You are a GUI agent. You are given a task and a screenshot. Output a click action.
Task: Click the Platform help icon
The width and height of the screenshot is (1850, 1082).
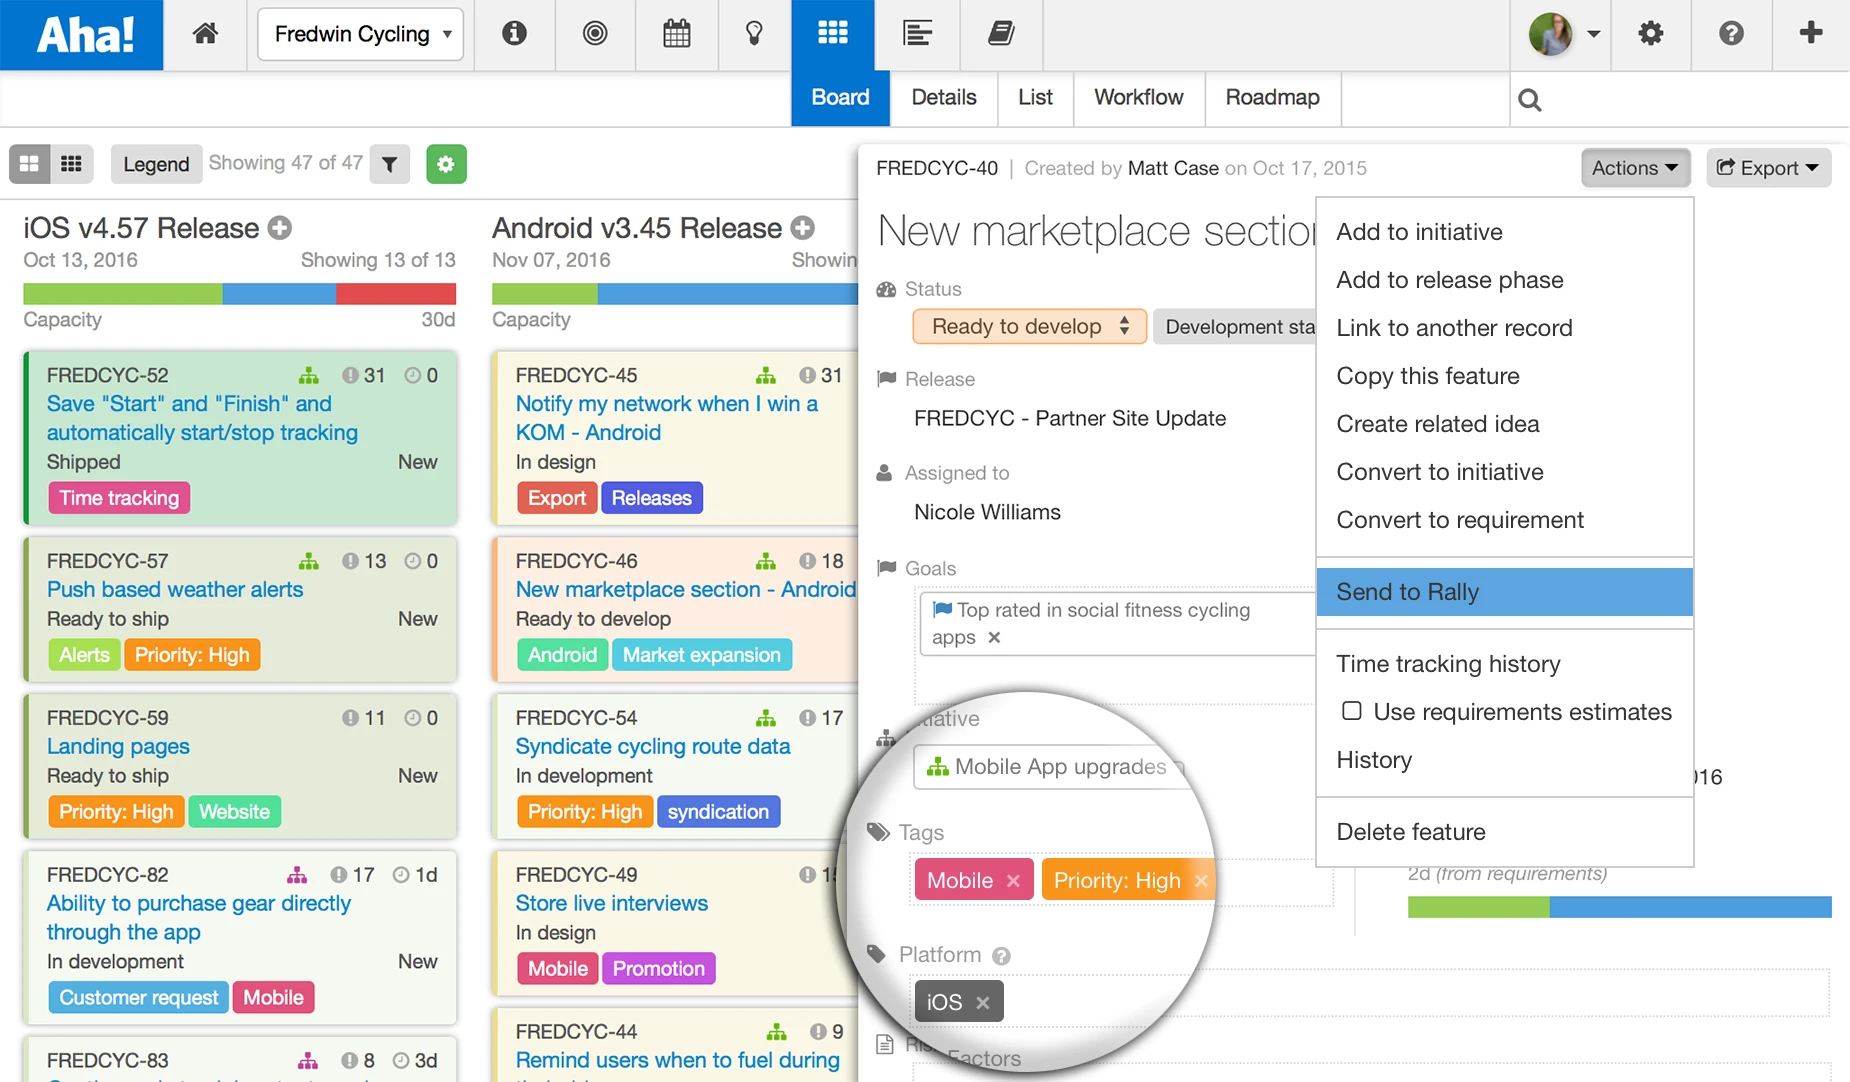click(1001, 956)
